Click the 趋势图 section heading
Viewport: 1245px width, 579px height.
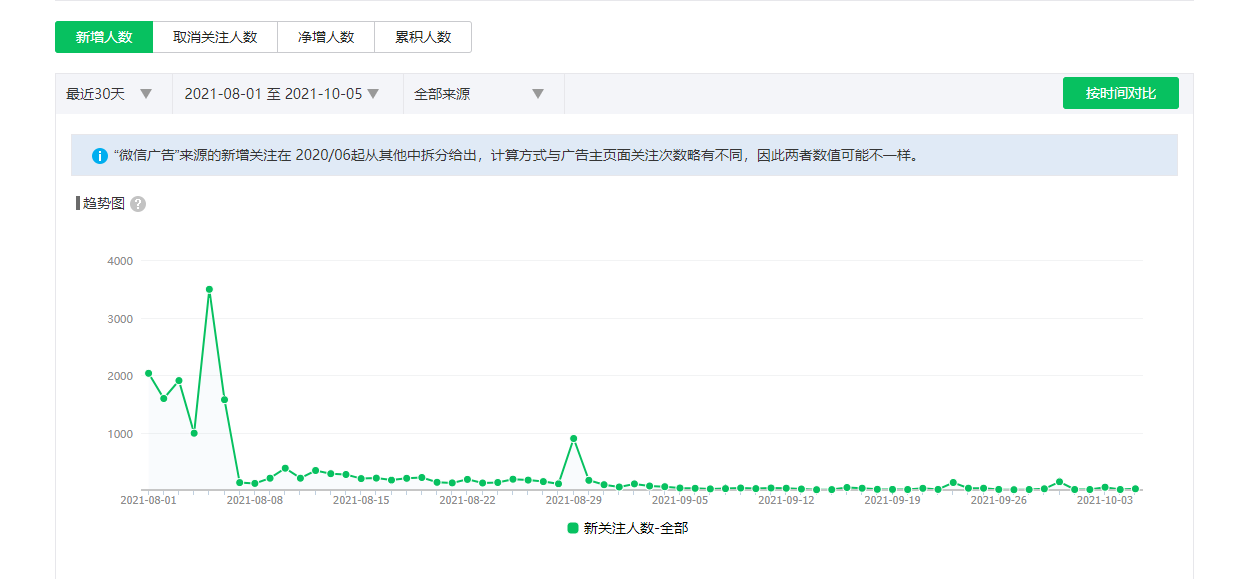pos(103,204)
